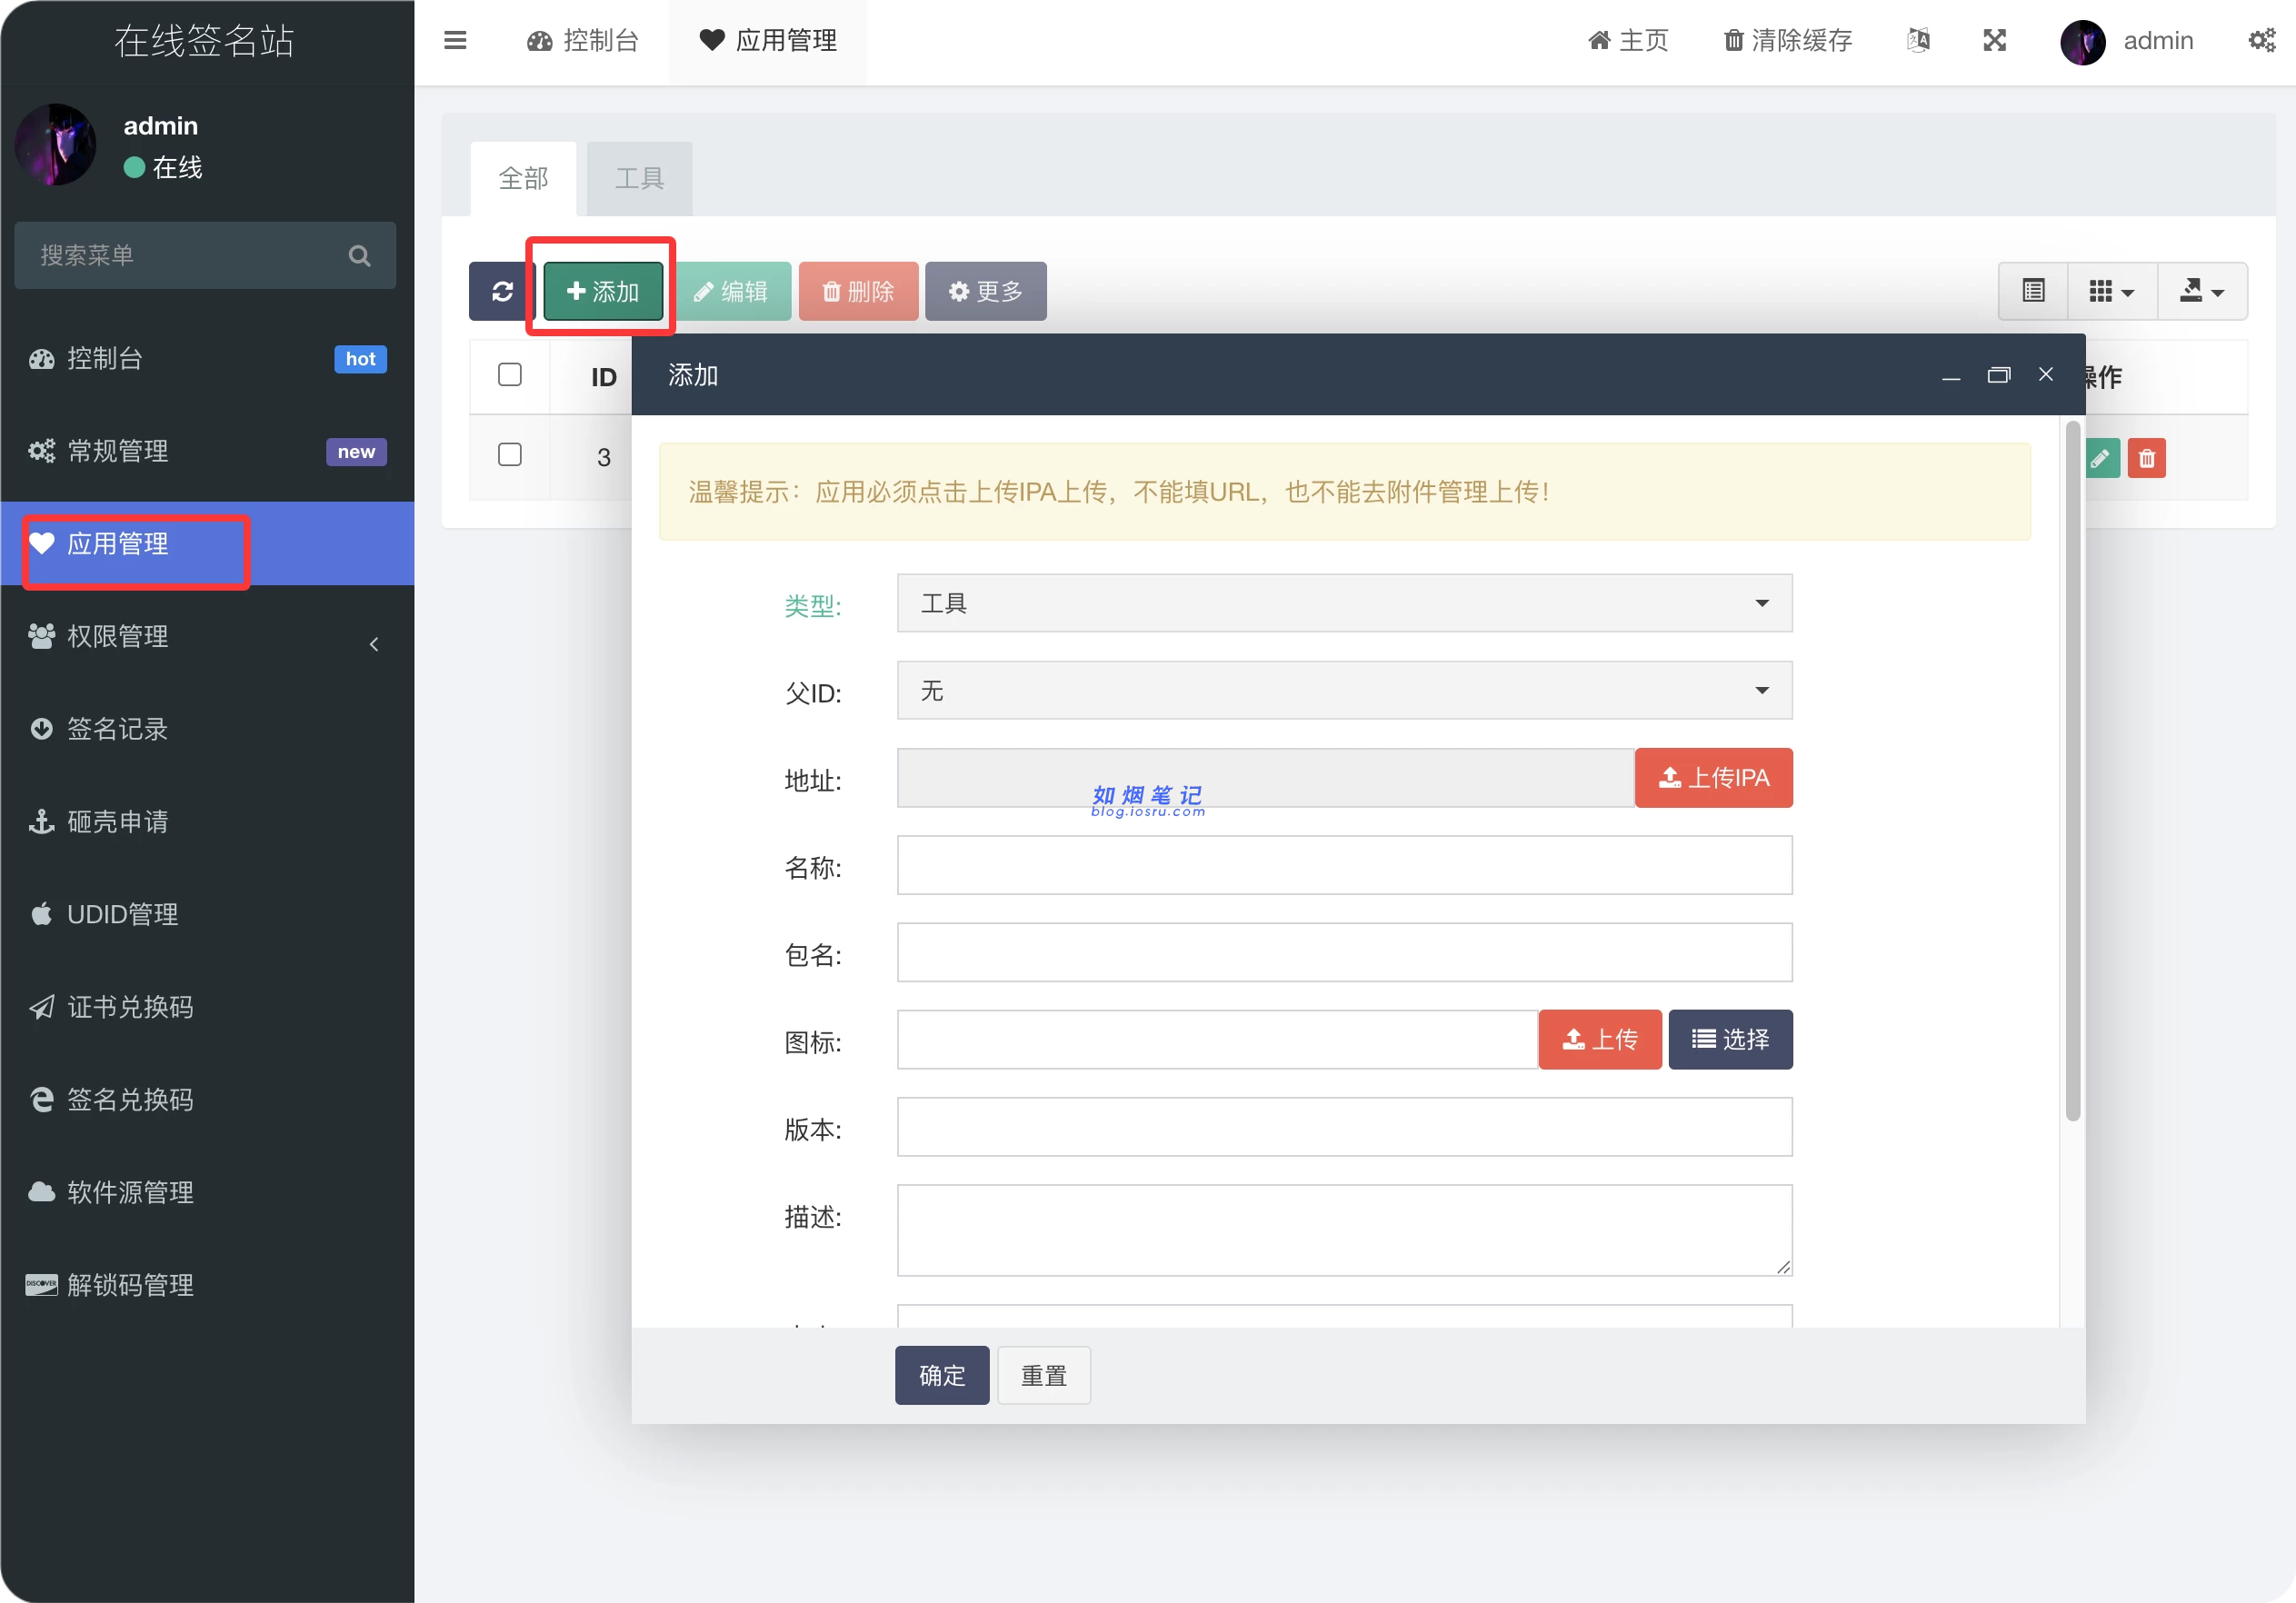Click the 地址 readonly field
Image resolution: width=2296 pixels, height=1603 pixels.
1265,778
